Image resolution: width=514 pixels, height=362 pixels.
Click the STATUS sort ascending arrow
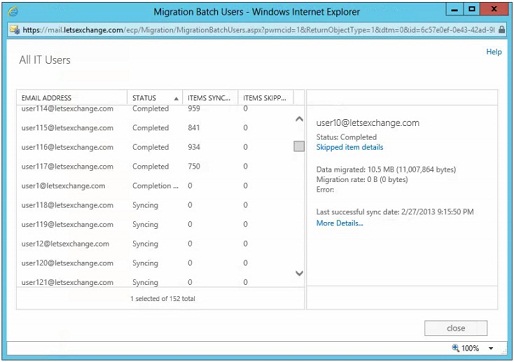pos(176,99)
